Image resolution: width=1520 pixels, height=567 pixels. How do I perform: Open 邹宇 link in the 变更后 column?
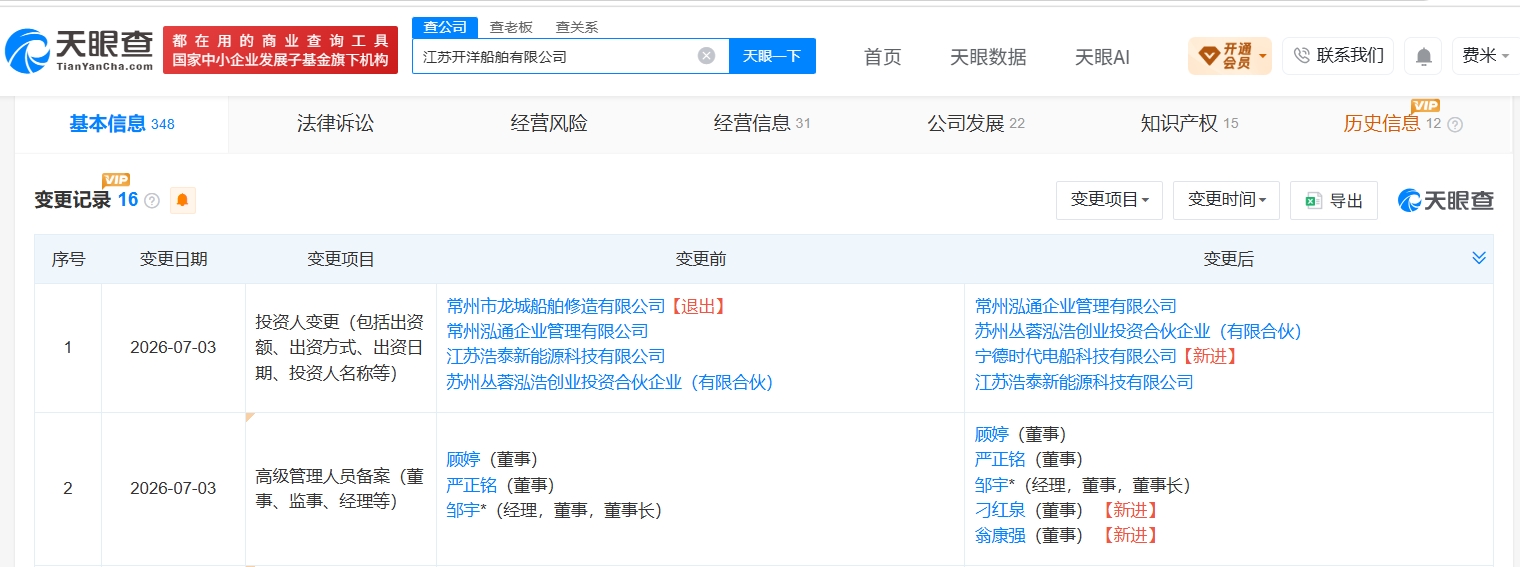point(991,485)
